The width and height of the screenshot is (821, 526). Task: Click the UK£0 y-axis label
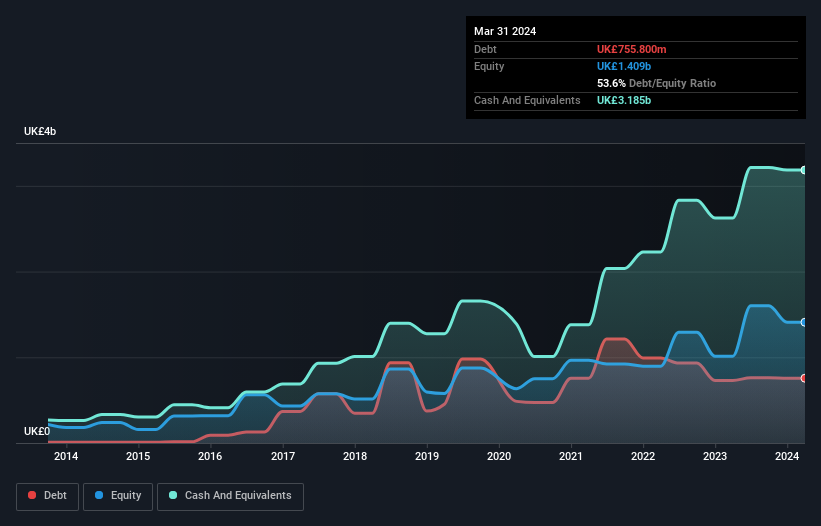37,431
